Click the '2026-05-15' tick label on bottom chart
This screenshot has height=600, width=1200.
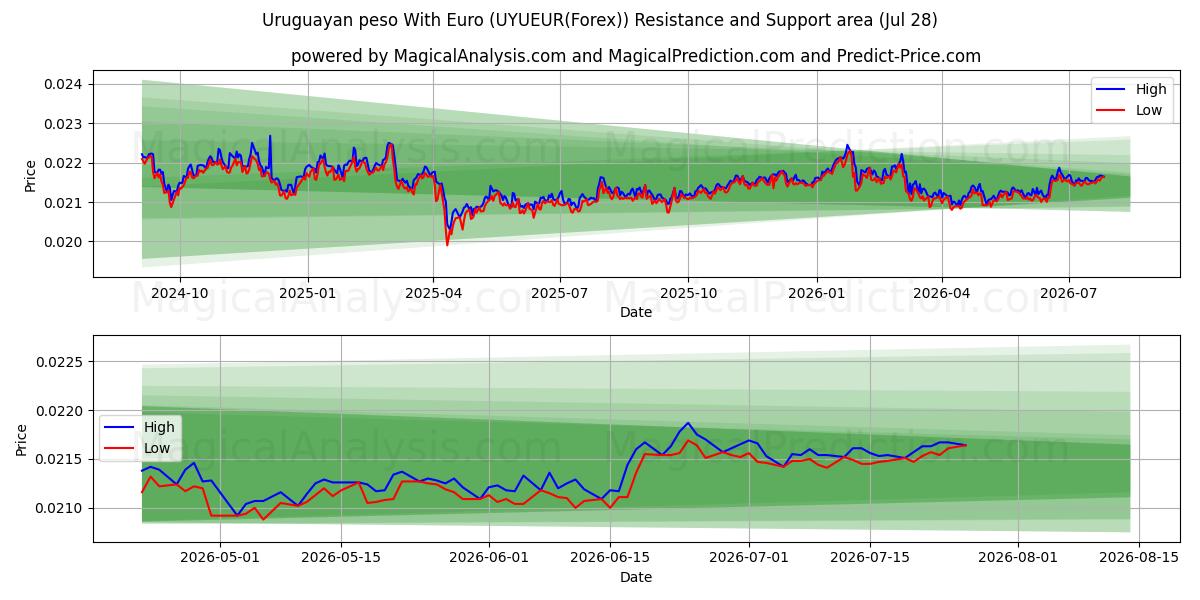(341, 558)
